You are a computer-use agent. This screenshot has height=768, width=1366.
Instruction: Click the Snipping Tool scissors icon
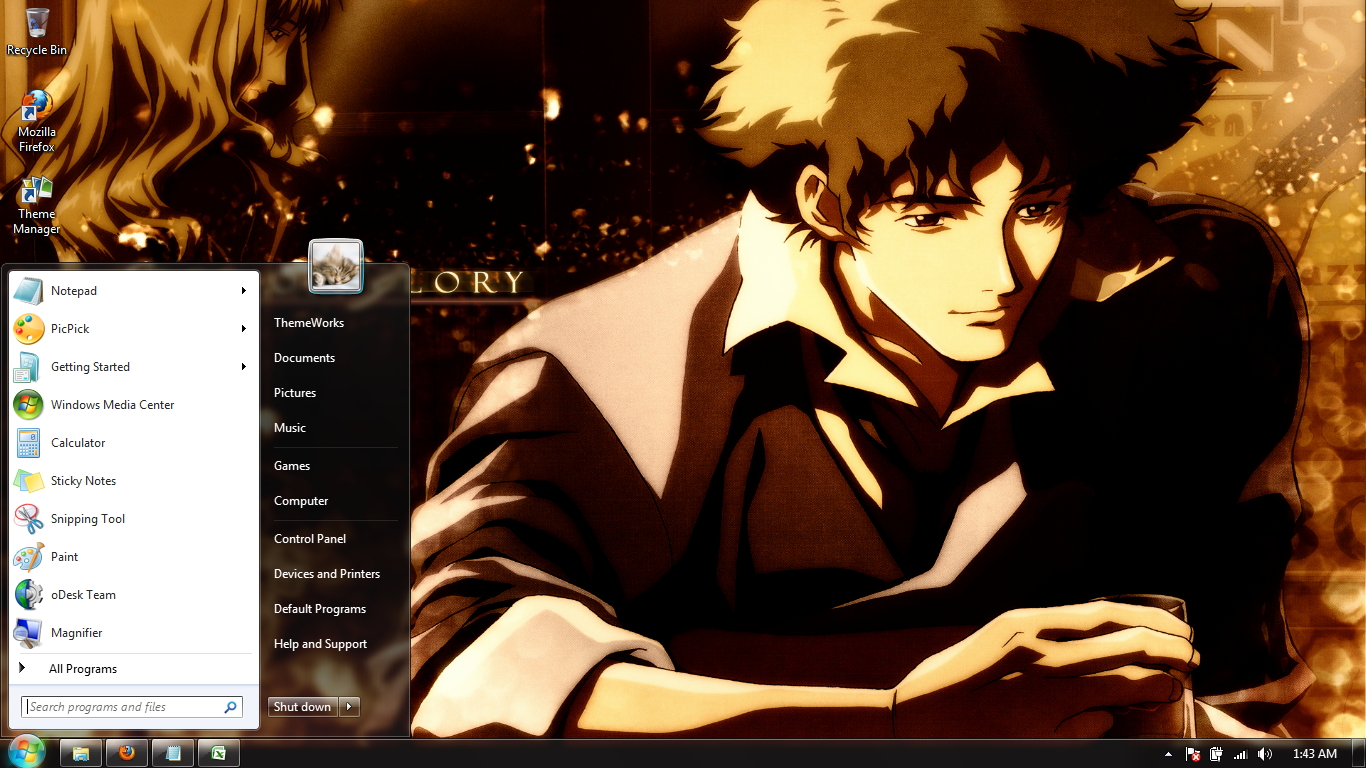[28, 519]
